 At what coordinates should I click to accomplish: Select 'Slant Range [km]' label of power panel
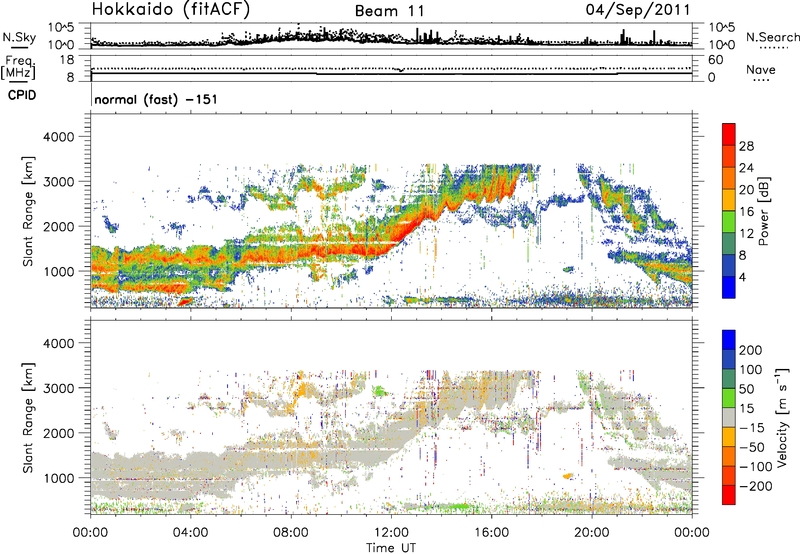coord(28,211)
